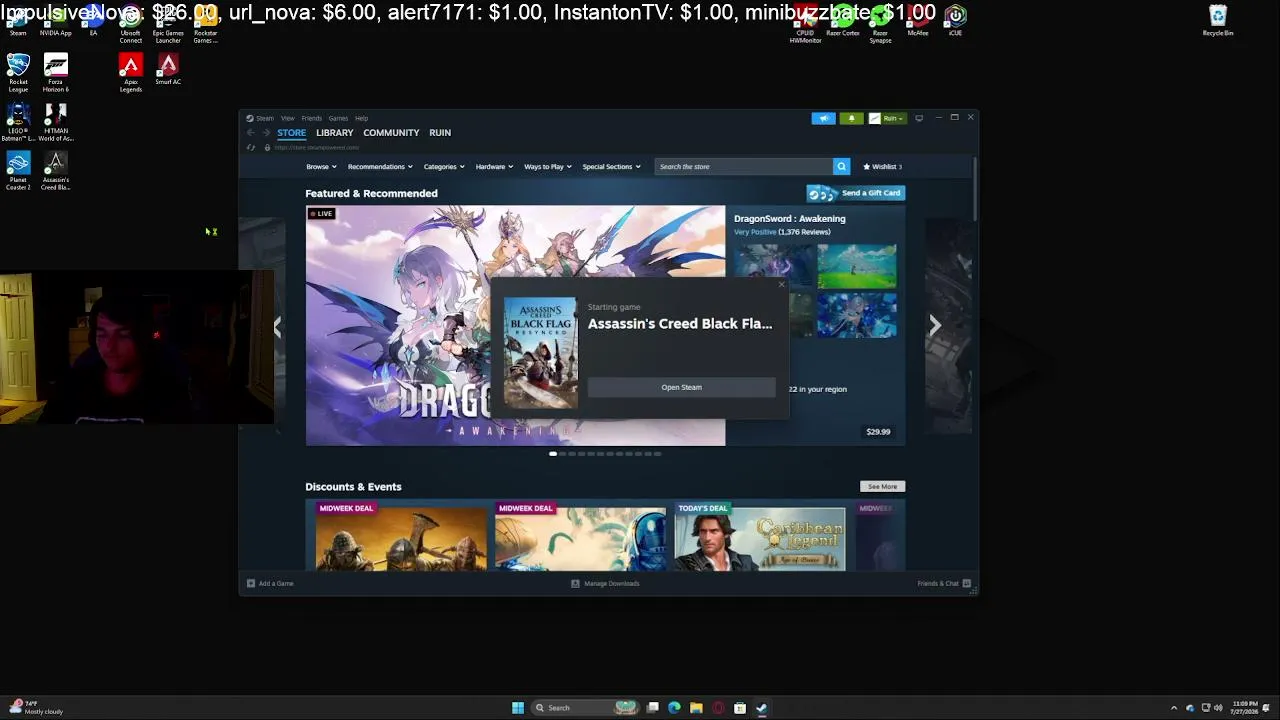The width and height of the screenshot is (1280, 720).
Task: Select the Recycle Bin desktop icon
Action: (1218, 21)
